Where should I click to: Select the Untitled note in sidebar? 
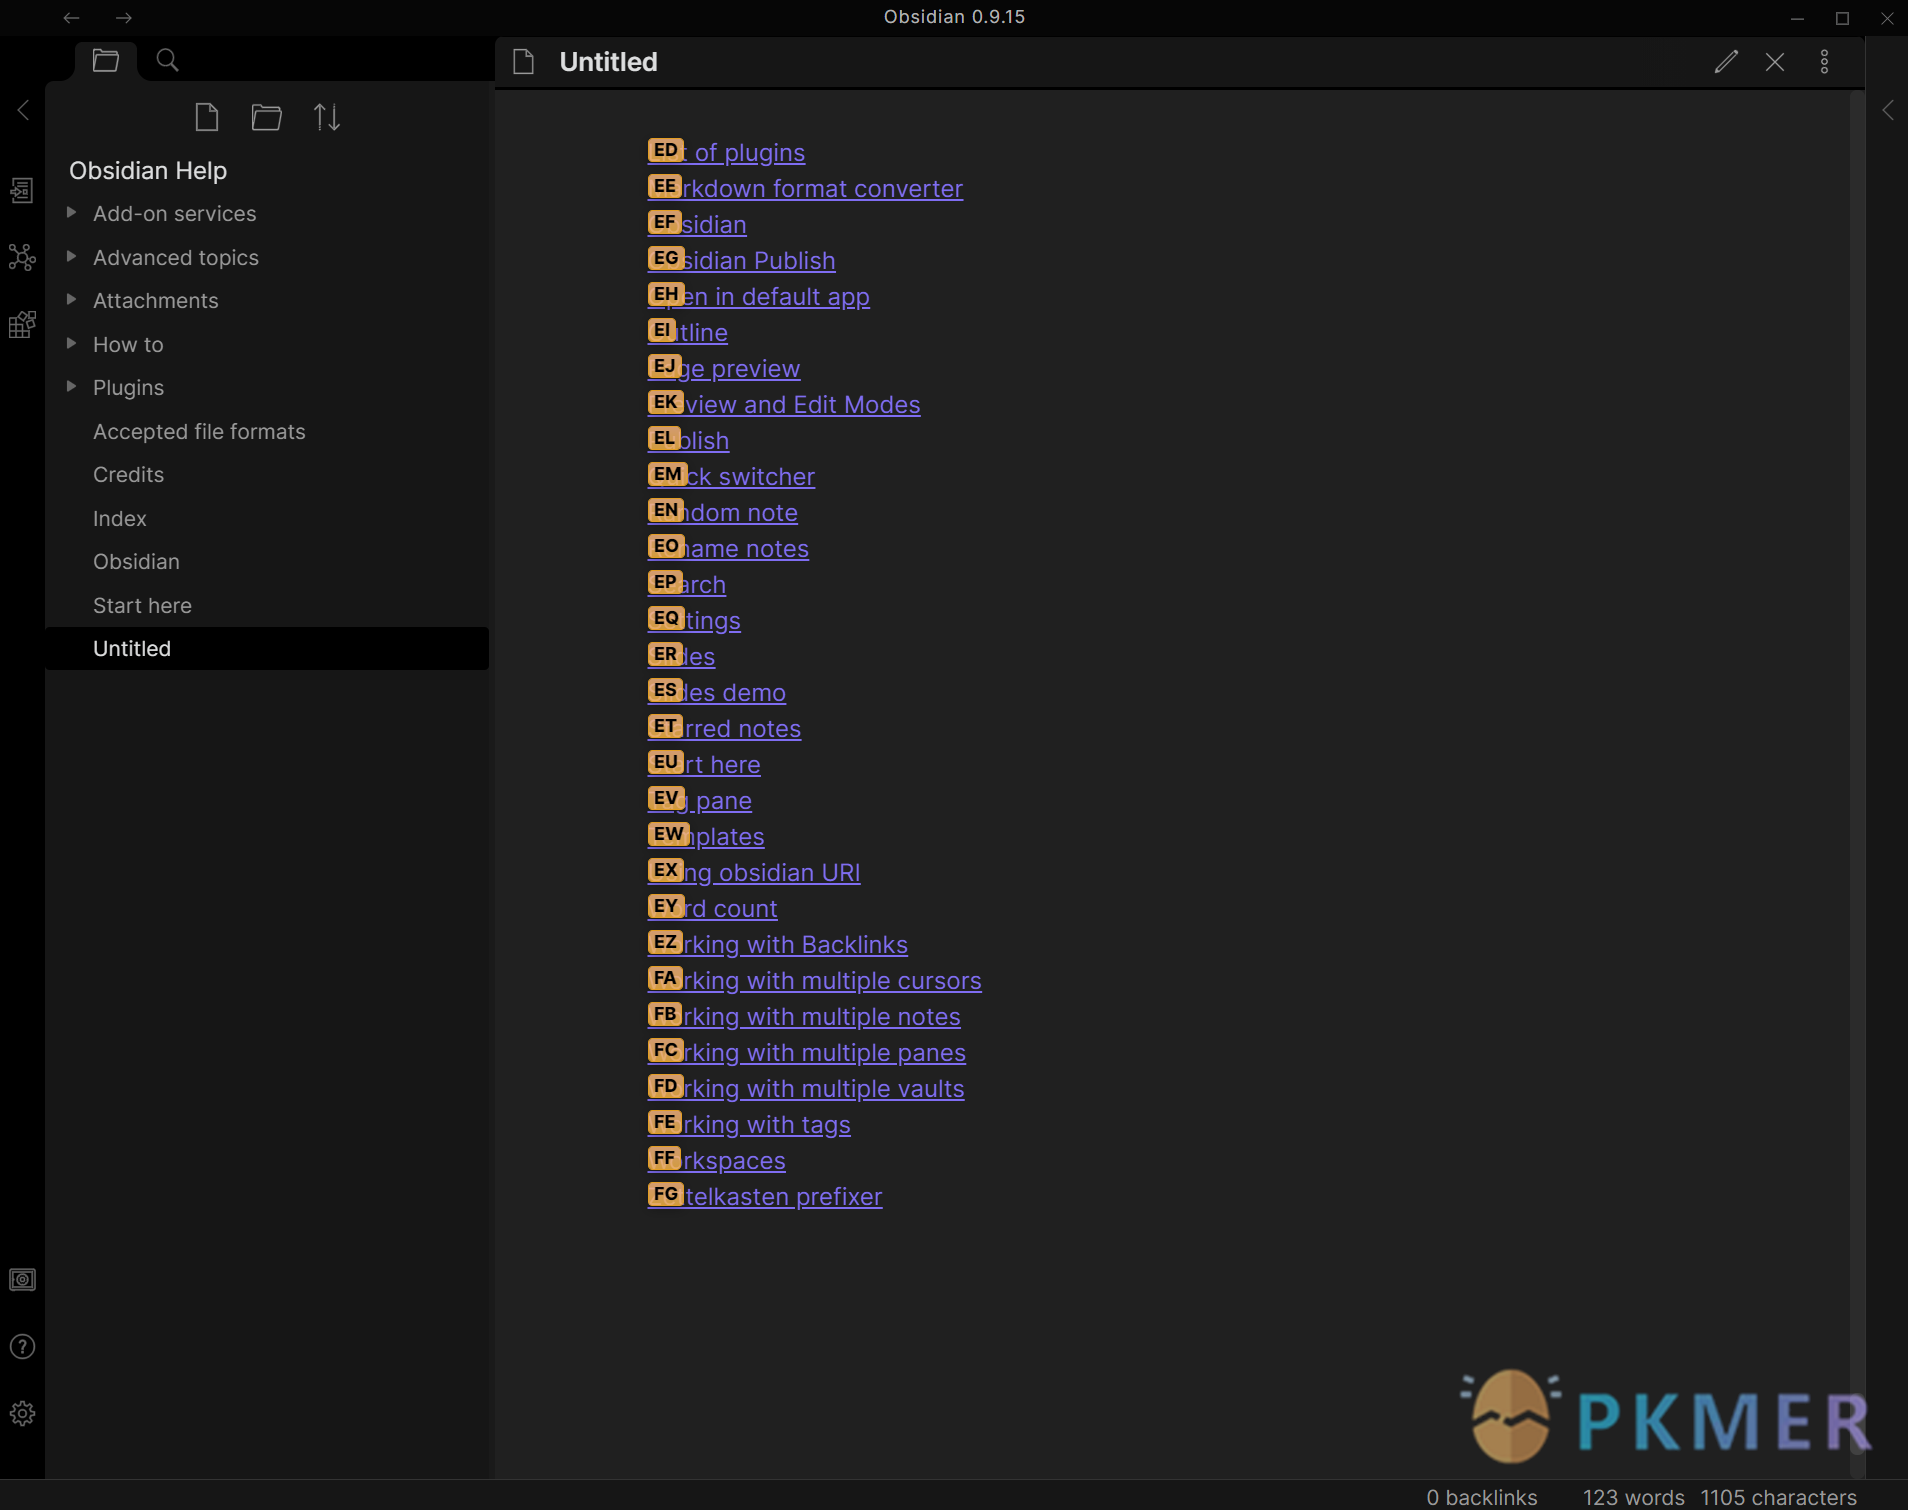(267, 648)
